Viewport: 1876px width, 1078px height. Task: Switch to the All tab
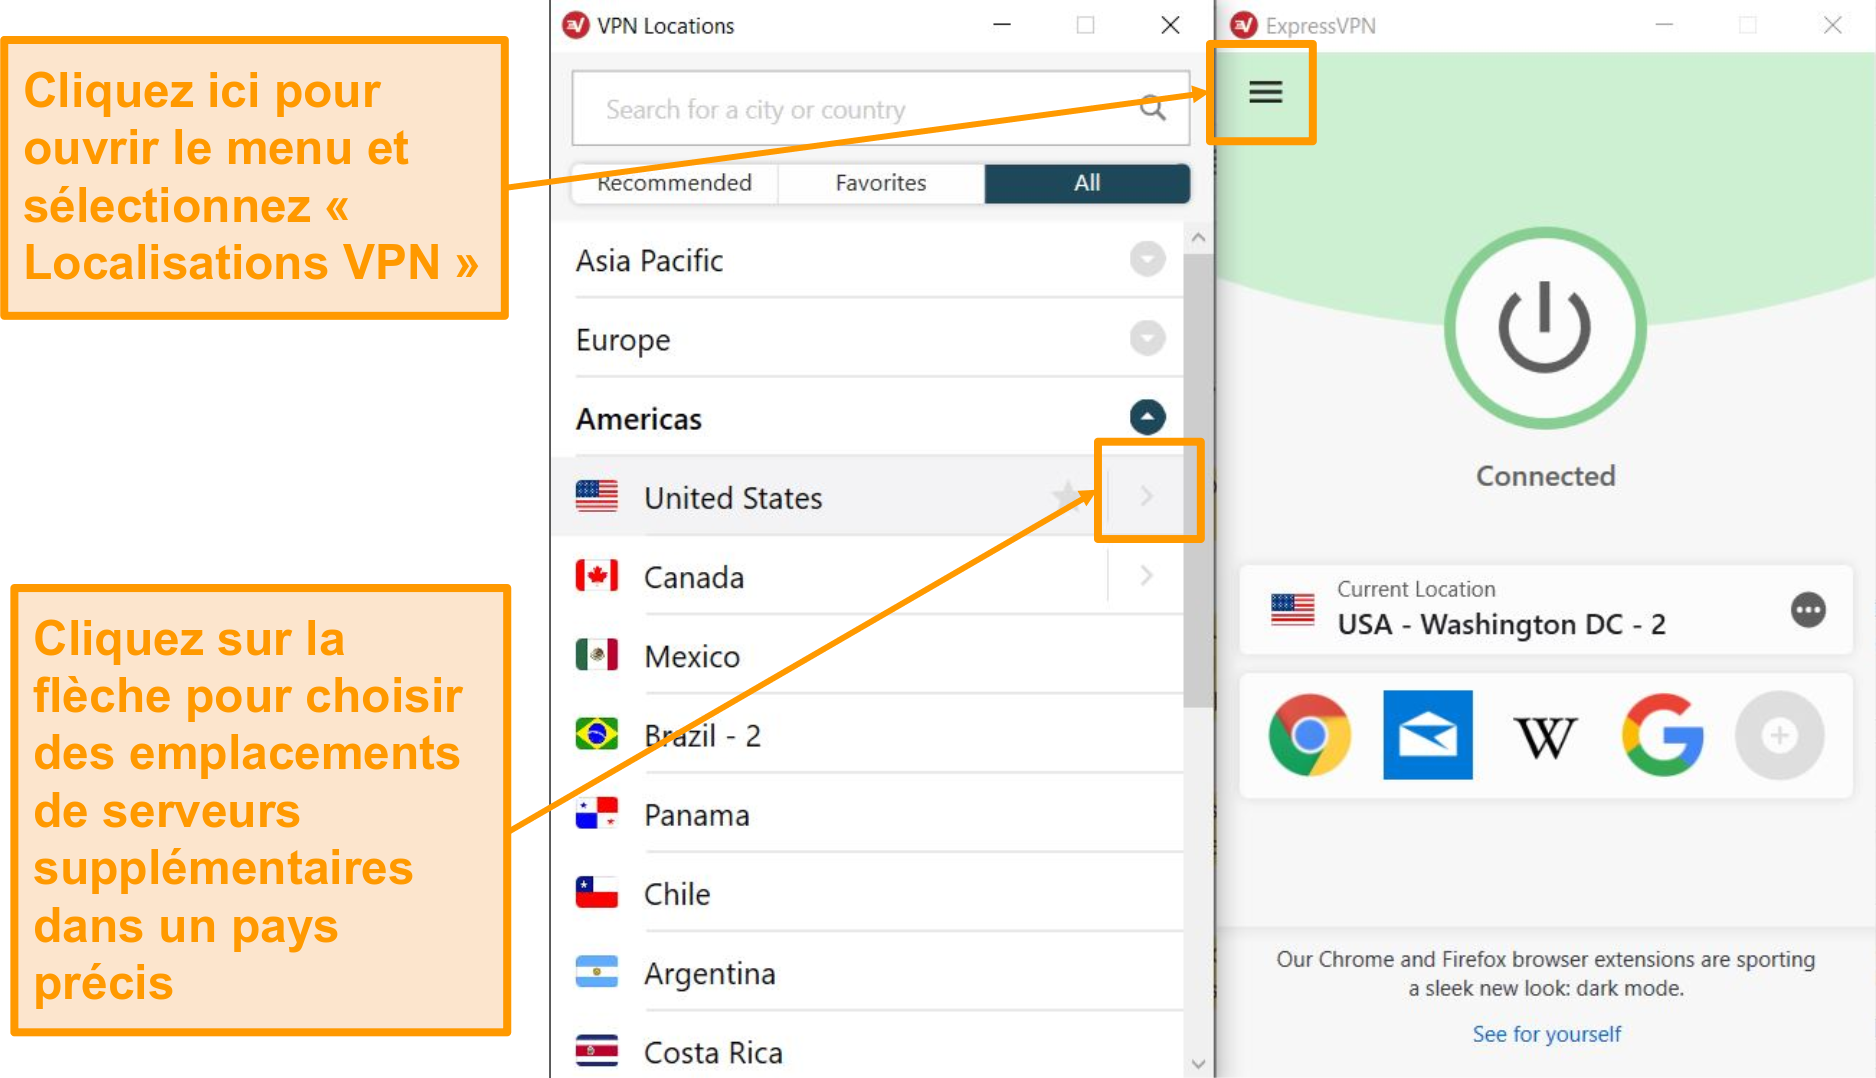(1087, 183)
